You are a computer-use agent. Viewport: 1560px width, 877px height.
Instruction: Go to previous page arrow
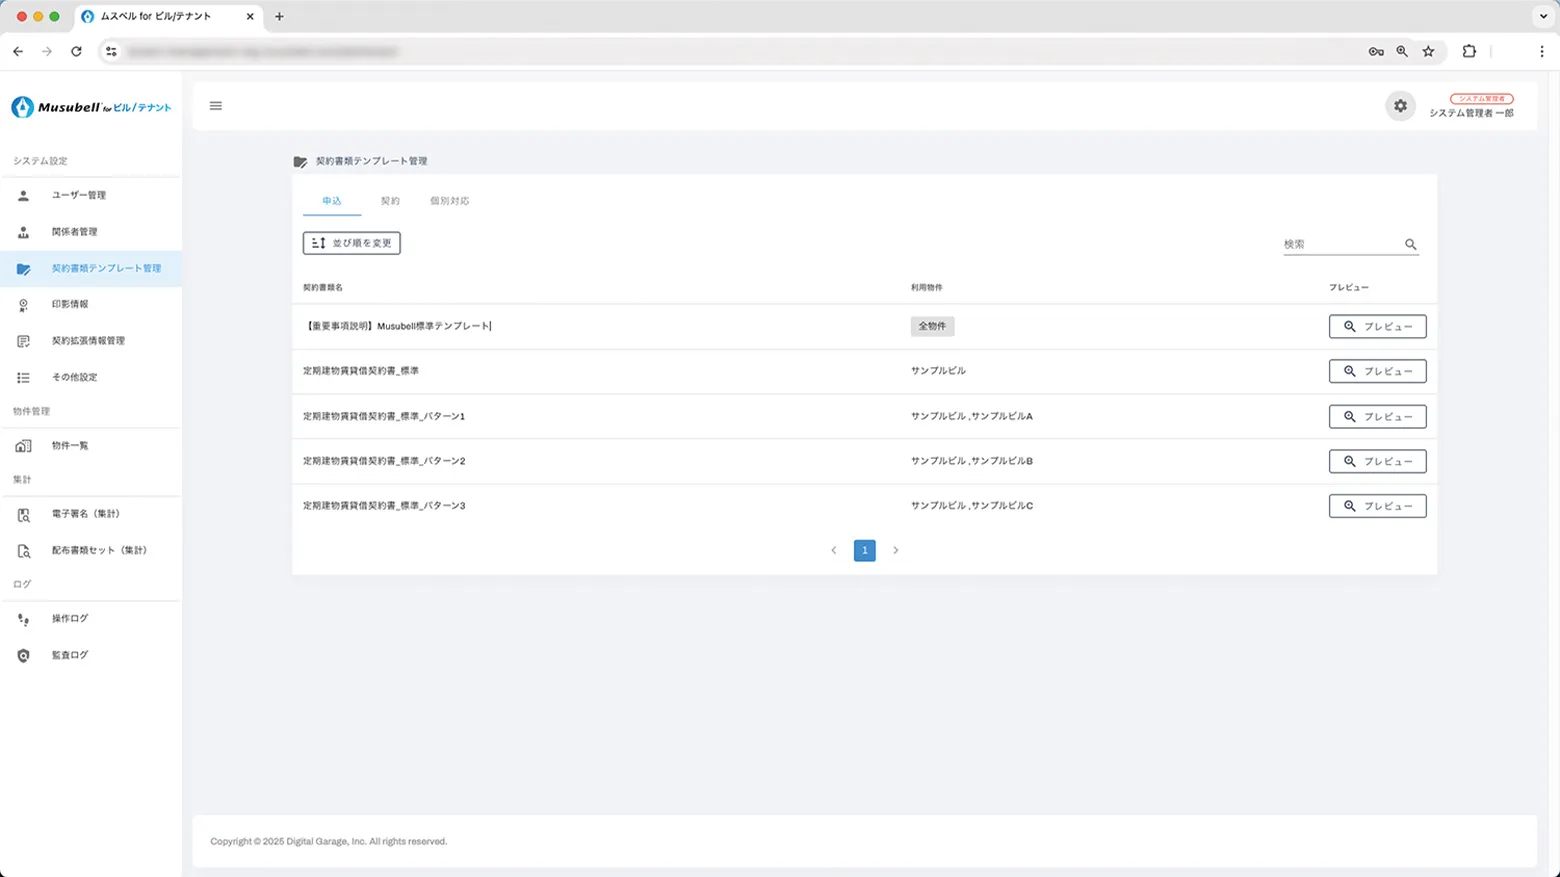pyautogui.click(x=834, y=550)
